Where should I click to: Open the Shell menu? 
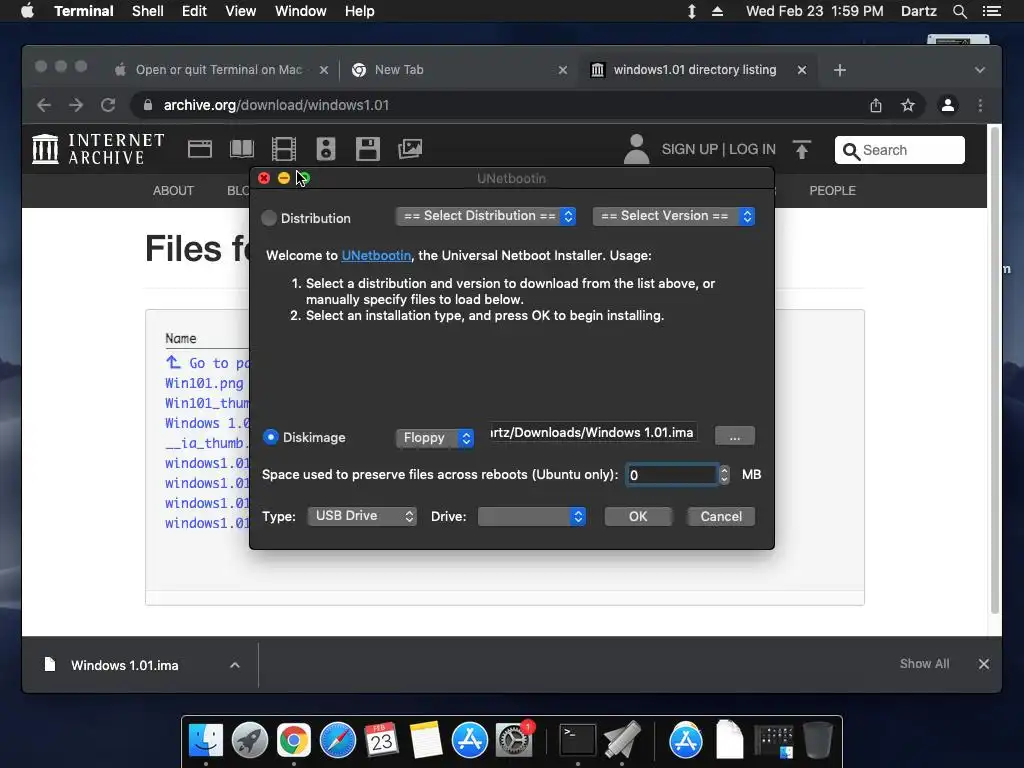pos(148,11)
